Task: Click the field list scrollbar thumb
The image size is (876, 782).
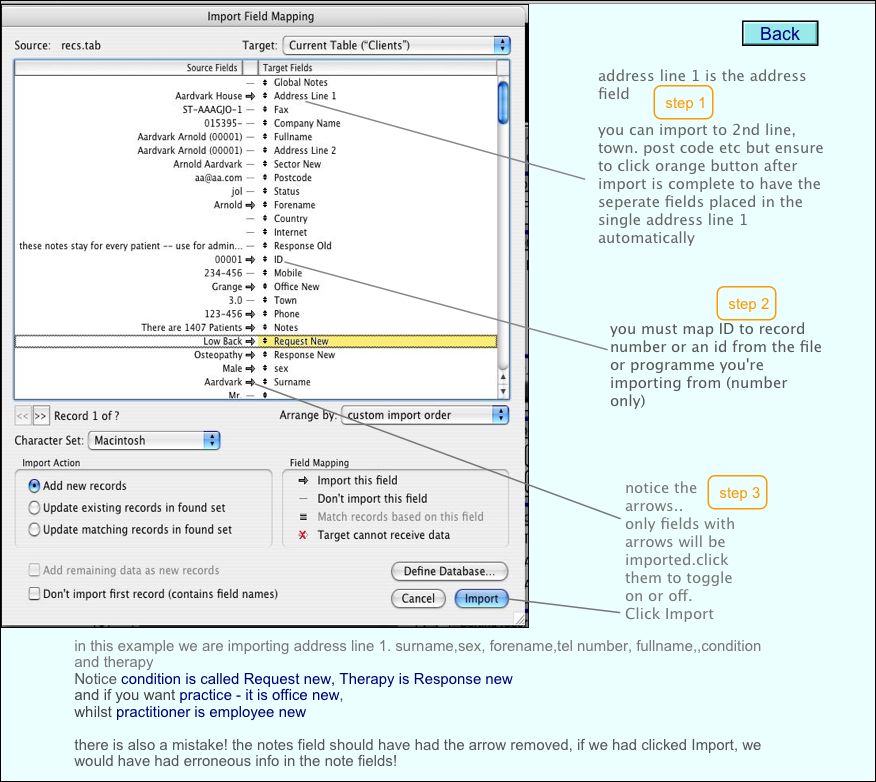Action: tap(503, 103)
